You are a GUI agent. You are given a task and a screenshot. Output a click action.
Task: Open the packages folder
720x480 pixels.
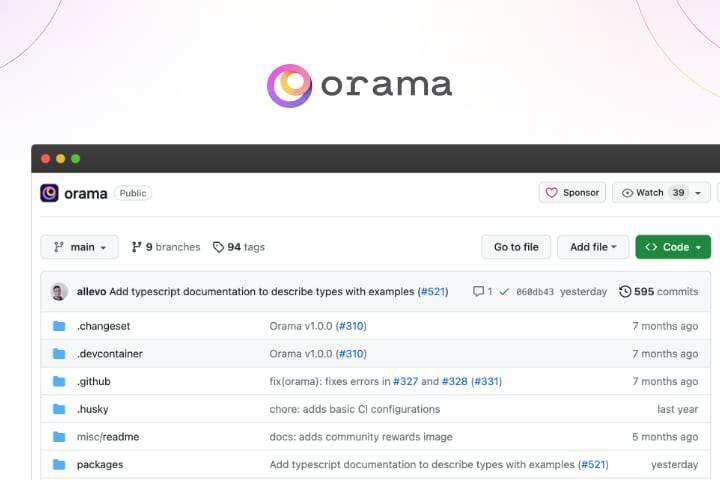tap(100, 464)
